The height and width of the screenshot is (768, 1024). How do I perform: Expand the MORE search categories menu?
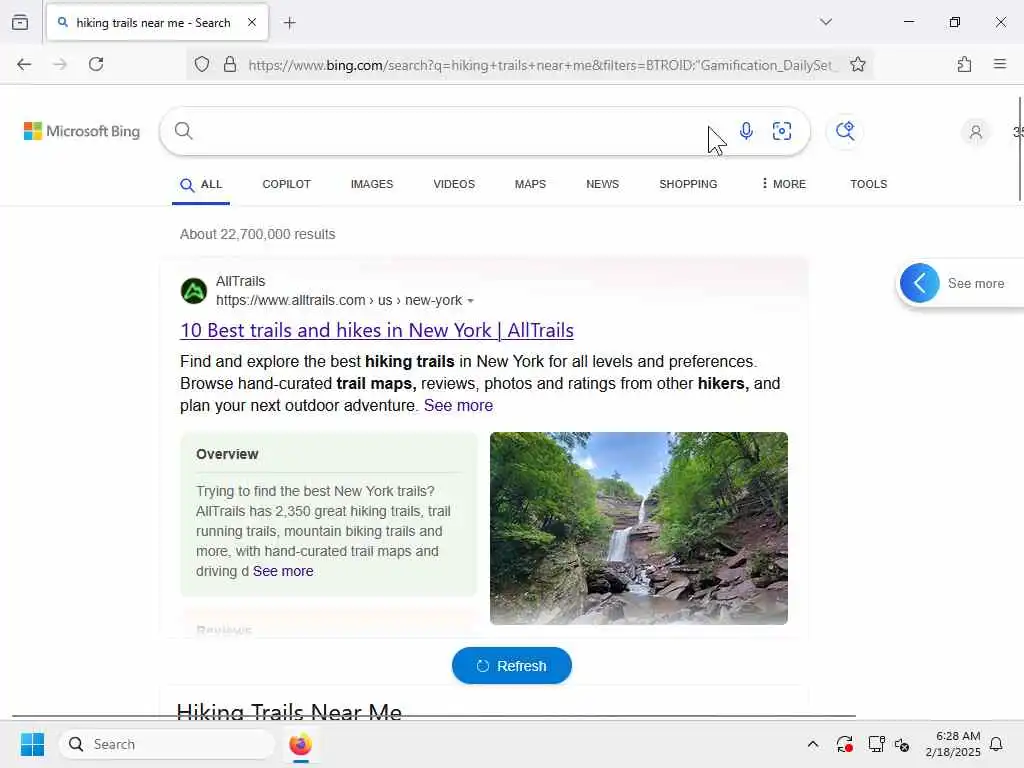784,184
